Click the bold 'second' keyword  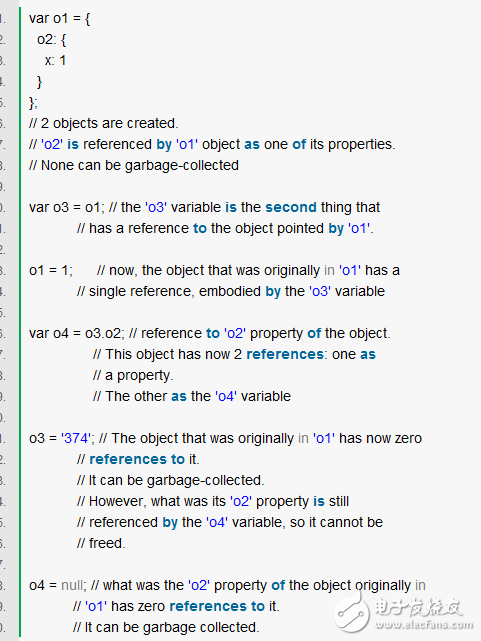[291, 207]
